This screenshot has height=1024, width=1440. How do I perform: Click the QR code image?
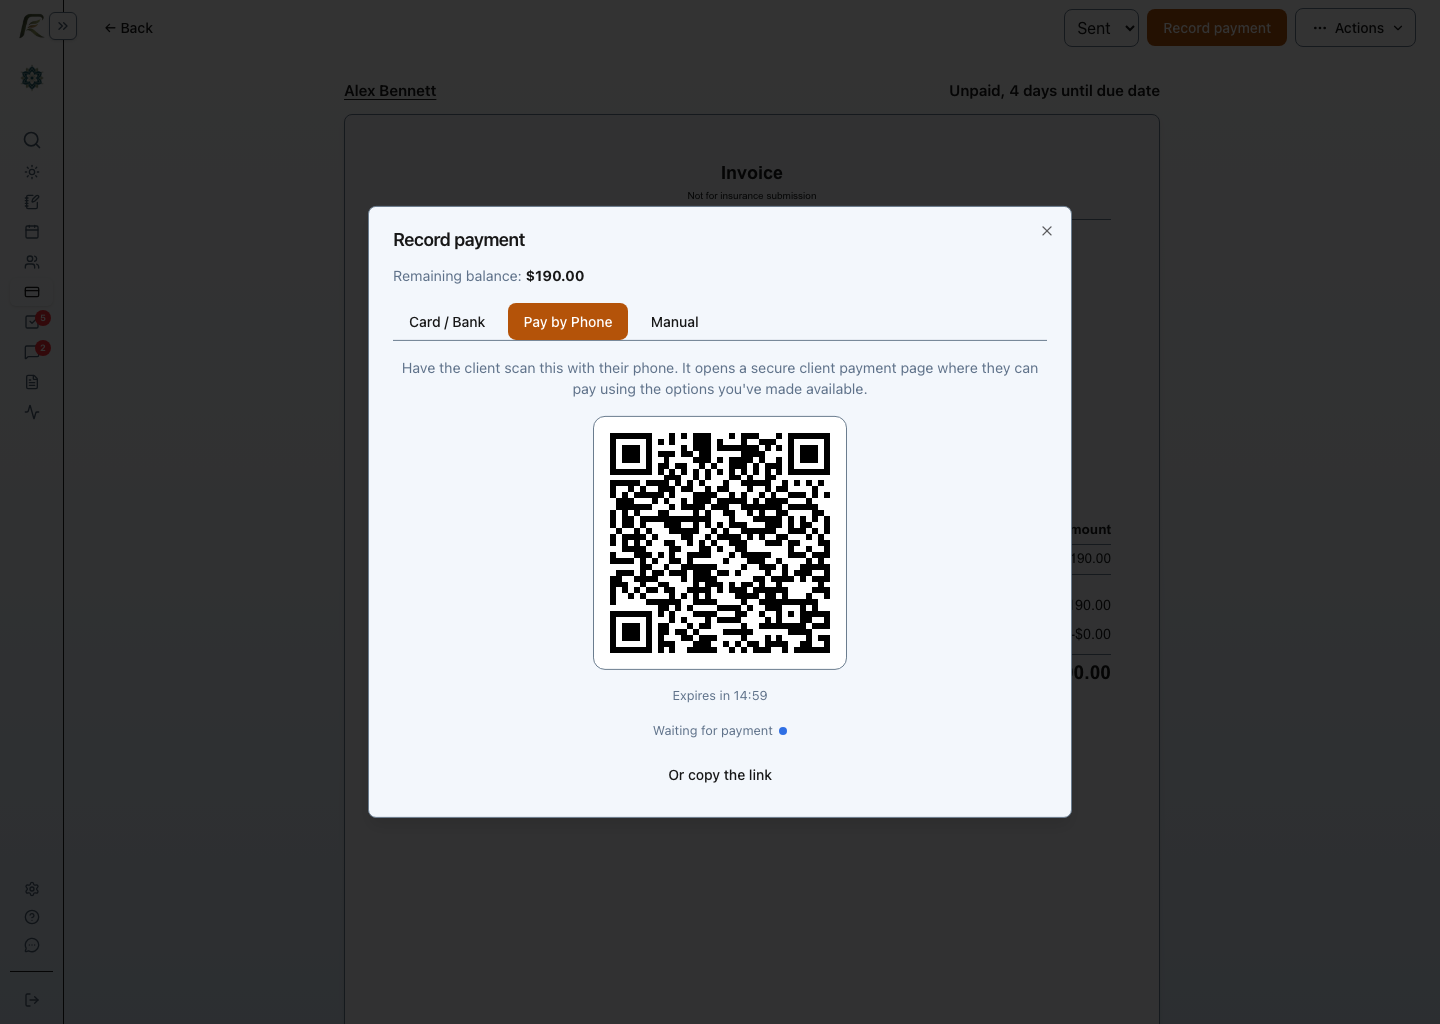[720, 543]
